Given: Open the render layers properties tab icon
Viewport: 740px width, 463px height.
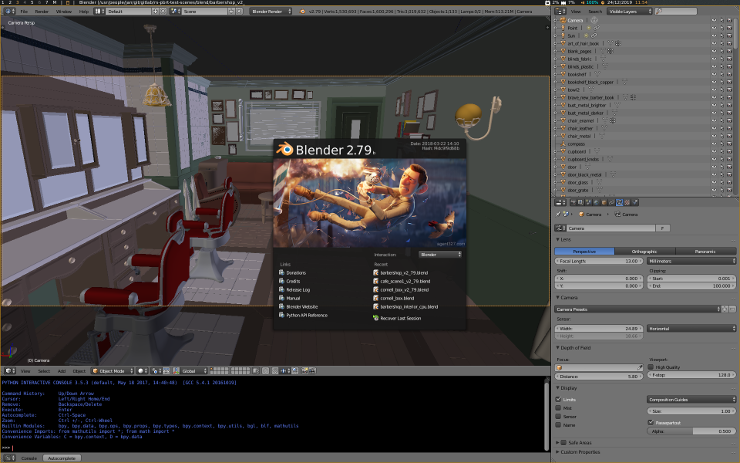Looking at the screenshot, I should point(580,202).
